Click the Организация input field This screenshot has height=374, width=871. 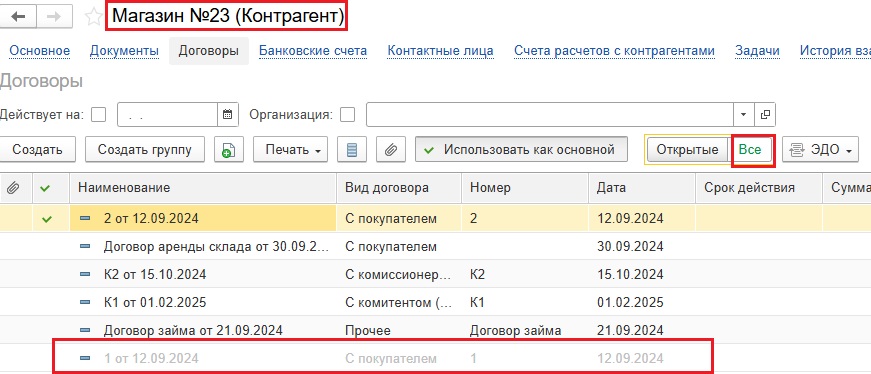[x=549, y=114]
